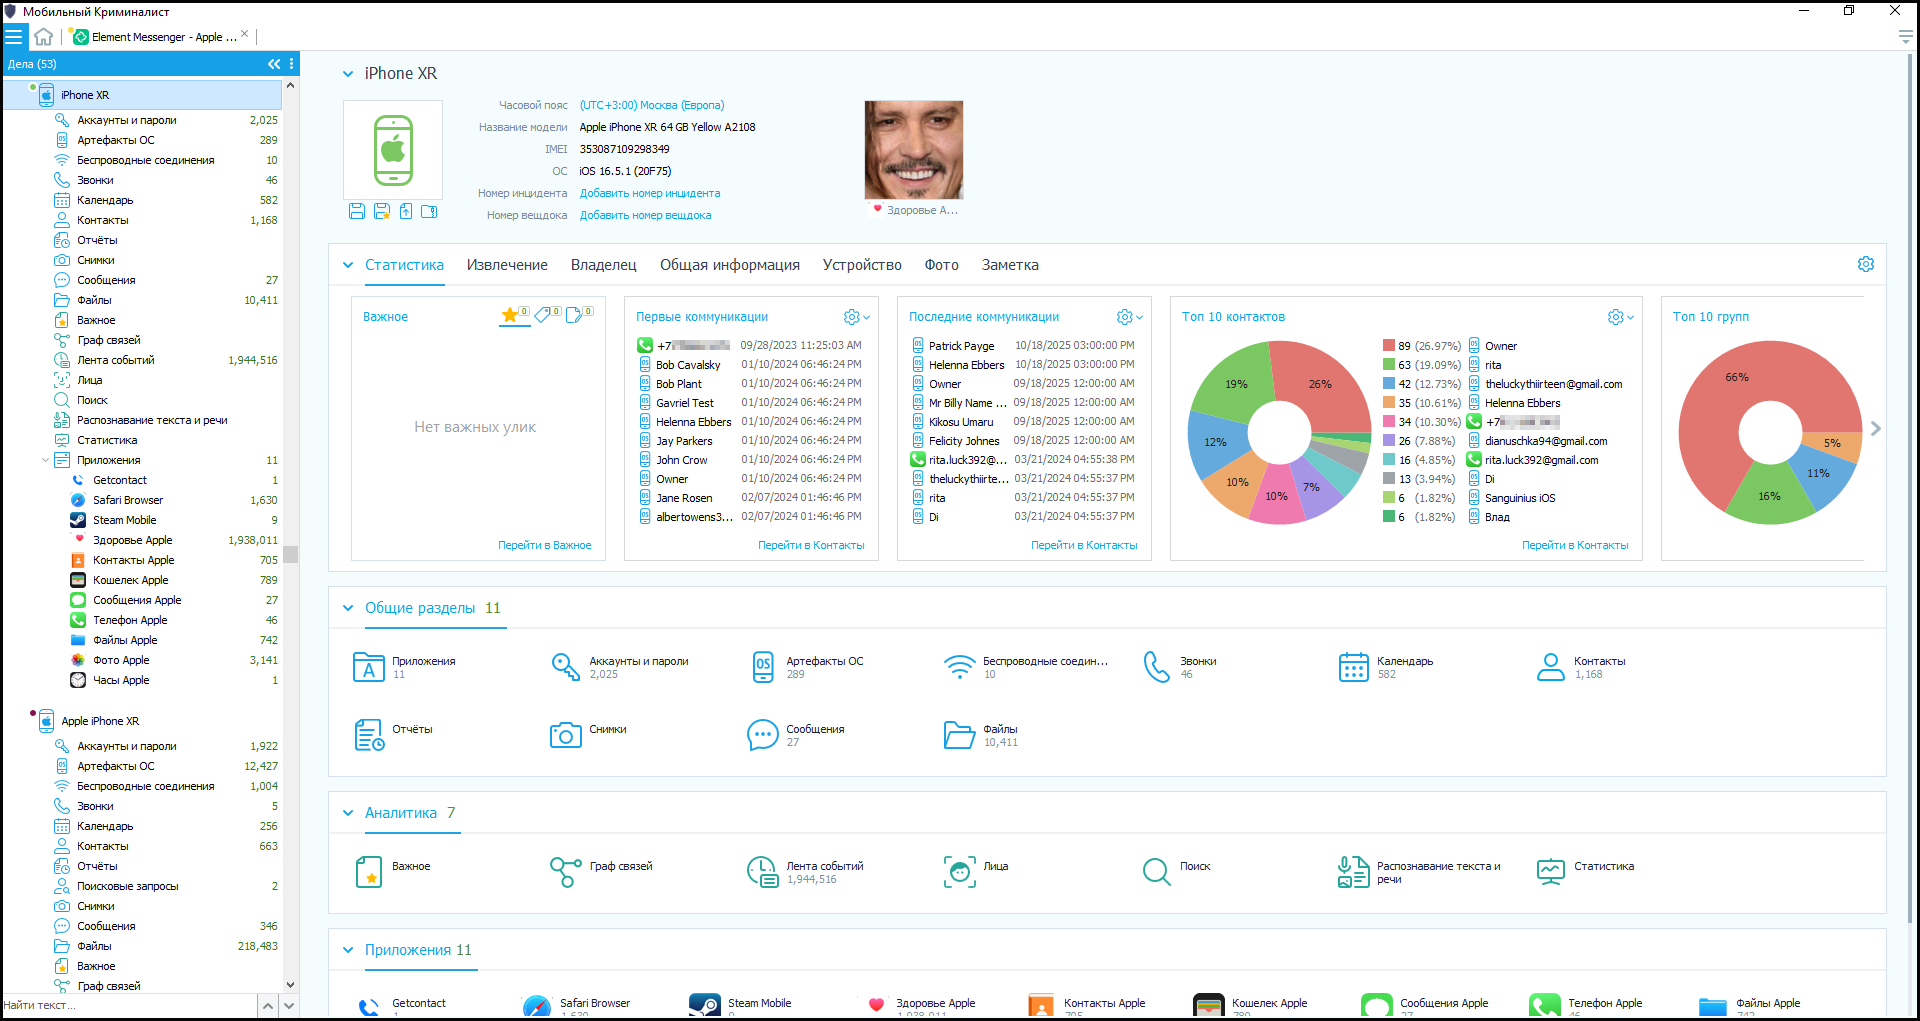Open Граф связей analytics icon

coord(565,872)
